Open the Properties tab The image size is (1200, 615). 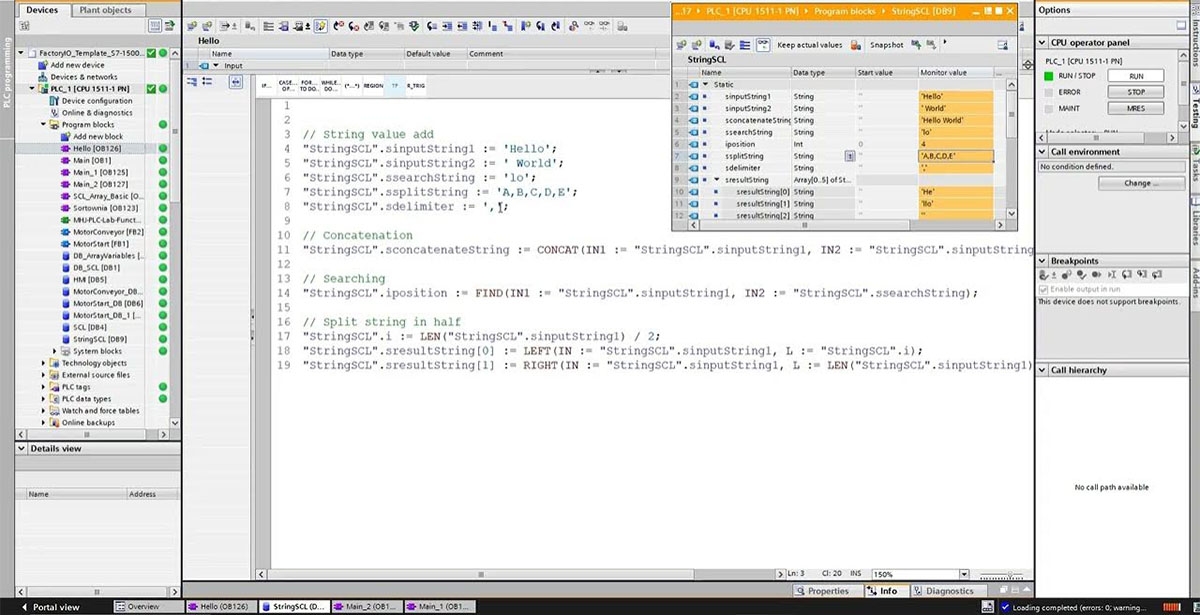point(823,591)
